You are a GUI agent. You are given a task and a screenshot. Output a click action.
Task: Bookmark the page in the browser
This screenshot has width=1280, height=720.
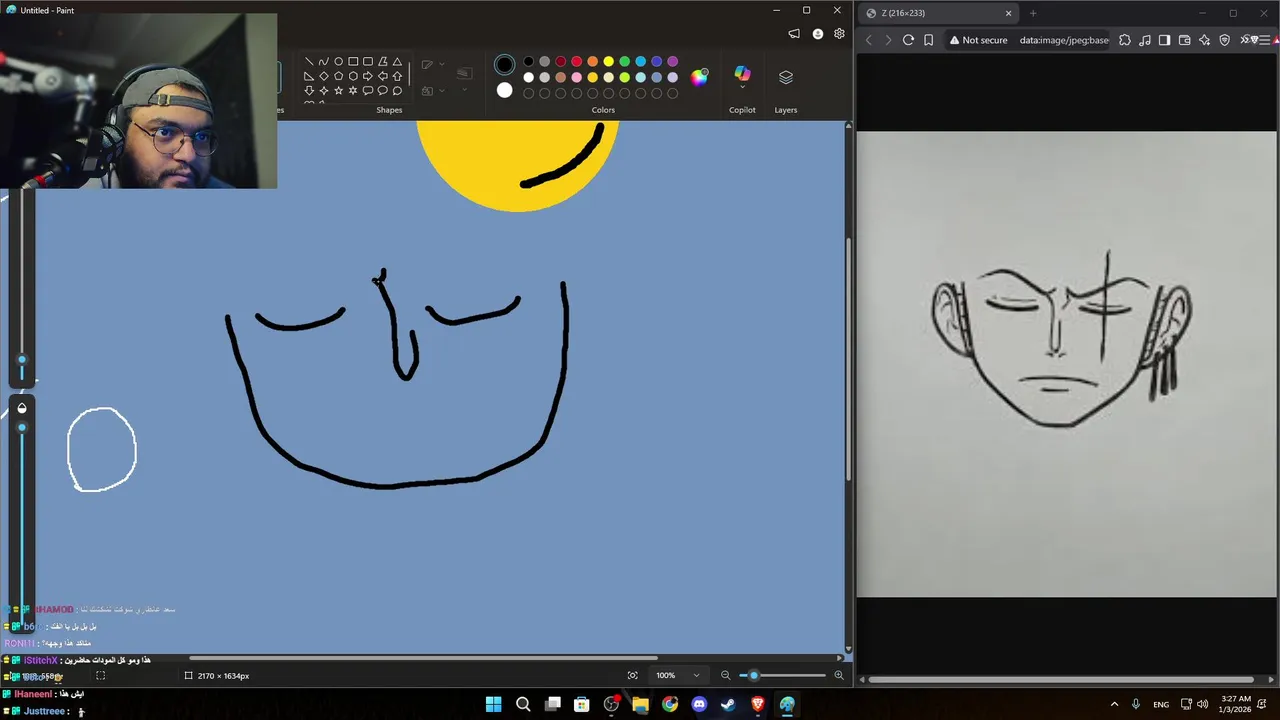(x=929, y=40)
